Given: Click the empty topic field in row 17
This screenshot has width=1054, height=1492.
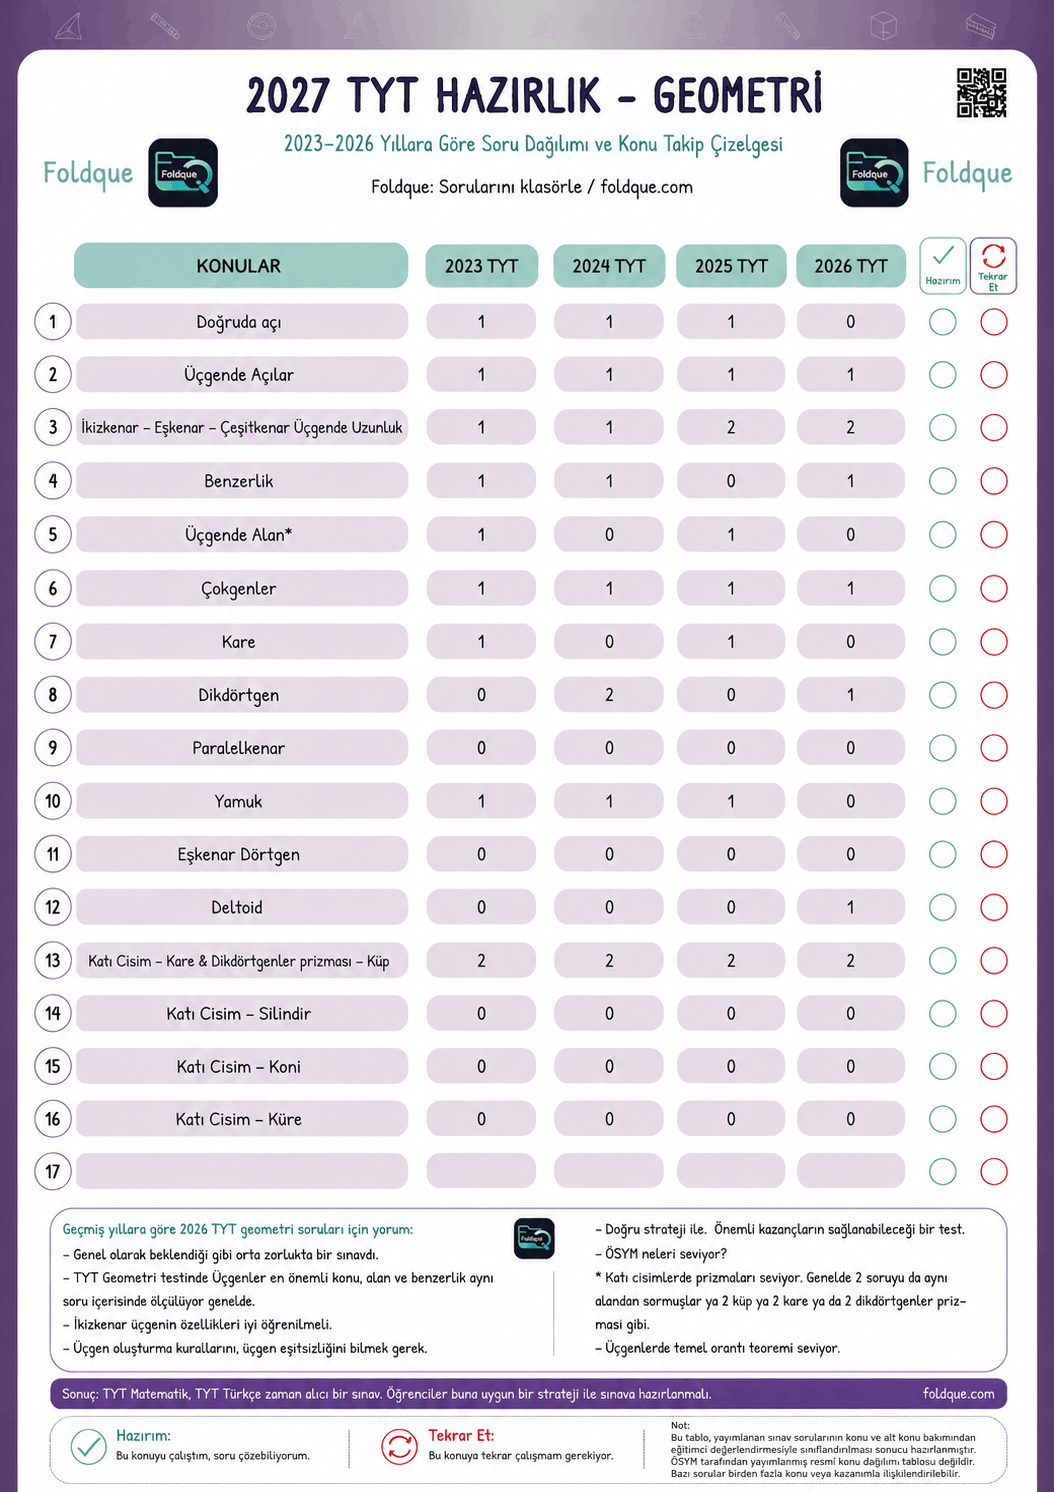Looking at the screenshot, I should click(242, 1171).
